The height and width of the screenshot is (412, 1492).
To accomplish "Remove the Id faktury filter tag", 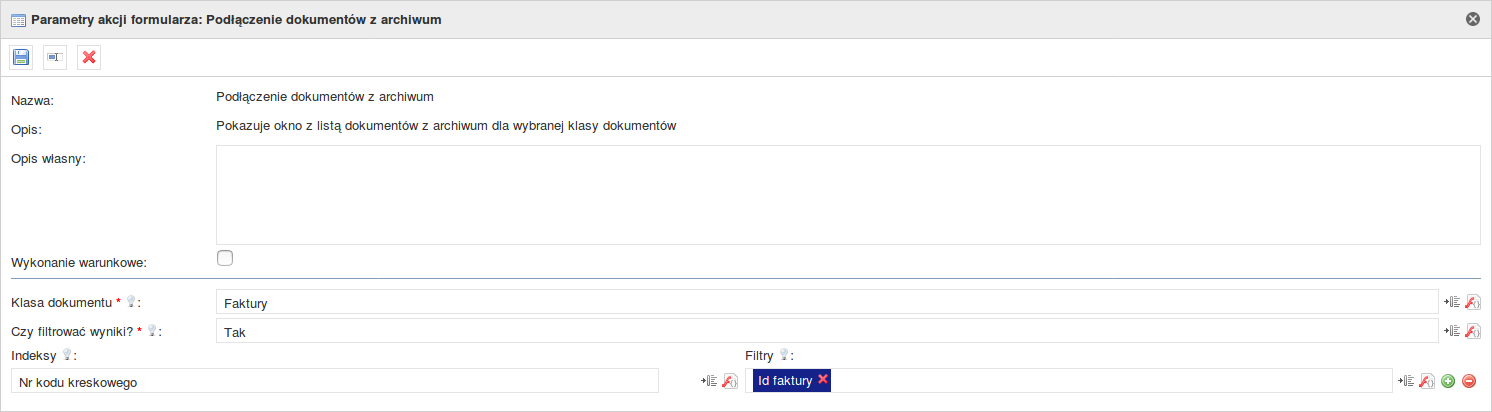I will point(823,379).
